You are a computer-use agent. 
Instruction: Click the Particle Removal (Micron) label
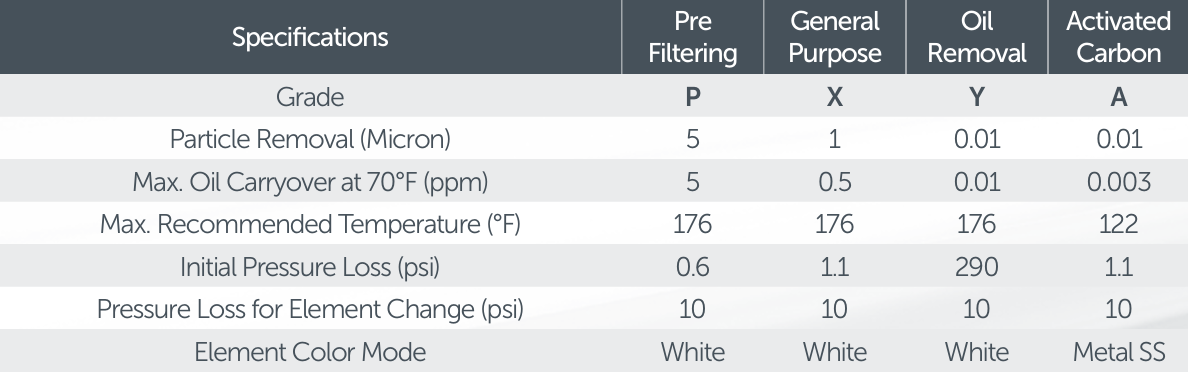[x=310, y=139]
